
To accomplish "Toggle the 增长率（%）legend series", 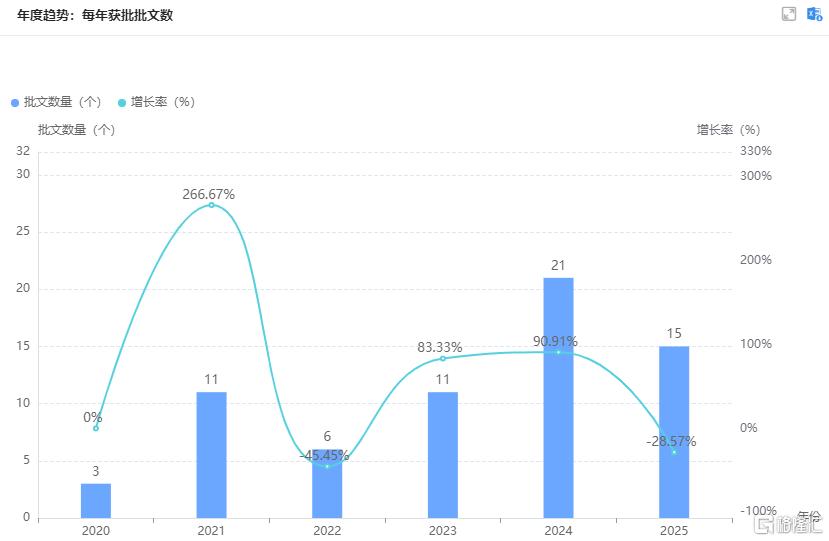I will click(156, 102).
